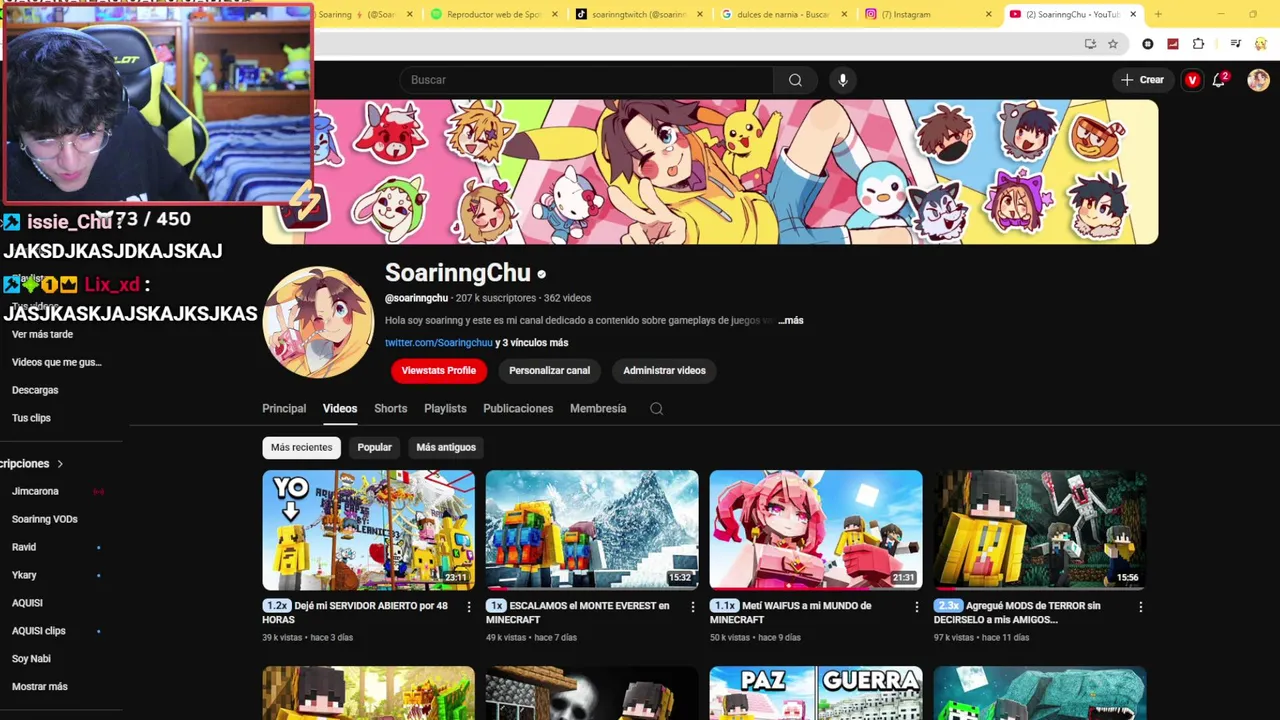Expand the Suscripciones sidebar section chevron
The width and height of the screenshot is (1280, 720).
pos(60,464)
